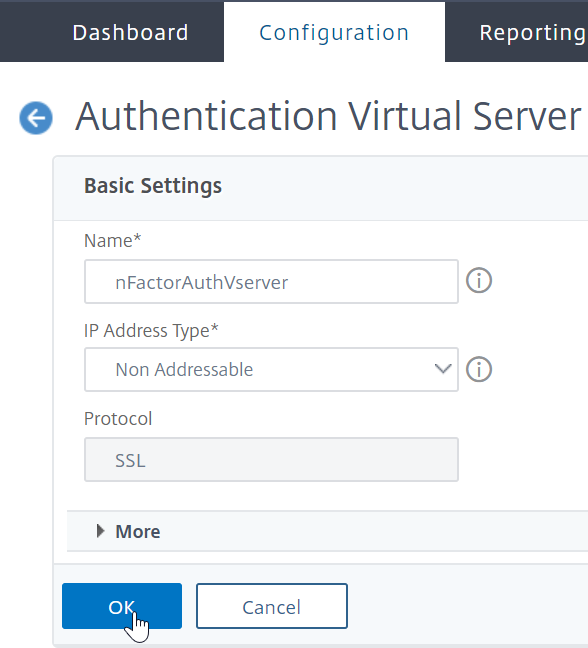The width and height of the screenshot is (588, 648).
Task: Click the Protocol field label
Action: coord(118,419)
